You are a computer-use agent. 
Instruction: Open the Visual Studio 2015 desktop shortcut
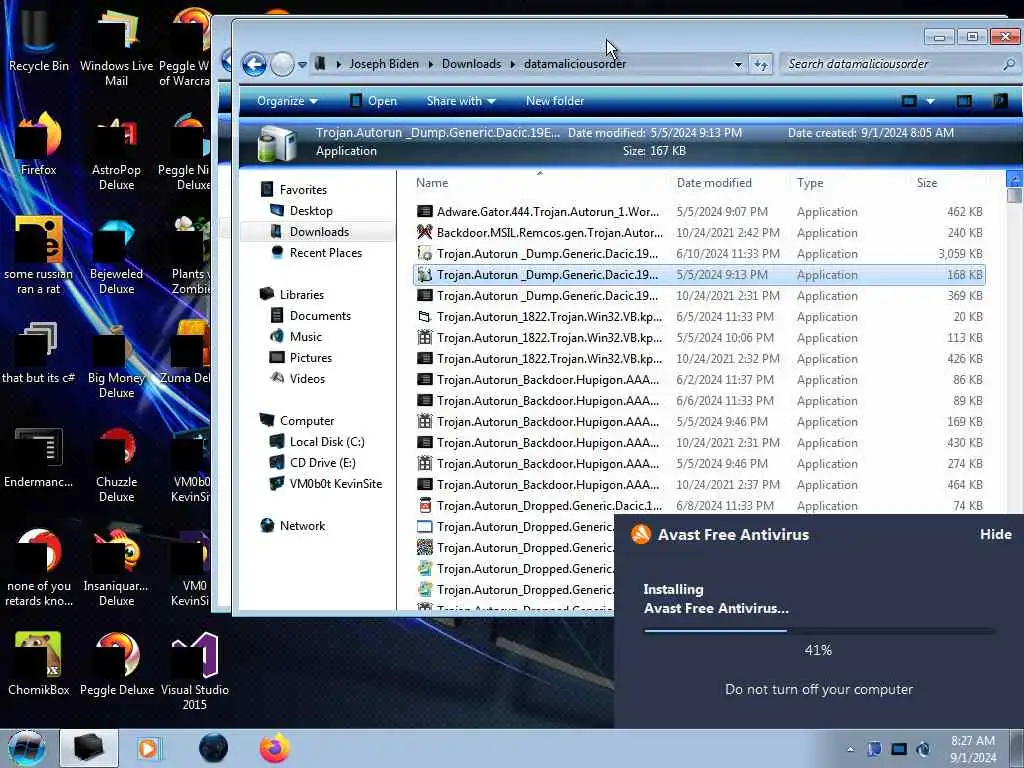pos(194,671)
